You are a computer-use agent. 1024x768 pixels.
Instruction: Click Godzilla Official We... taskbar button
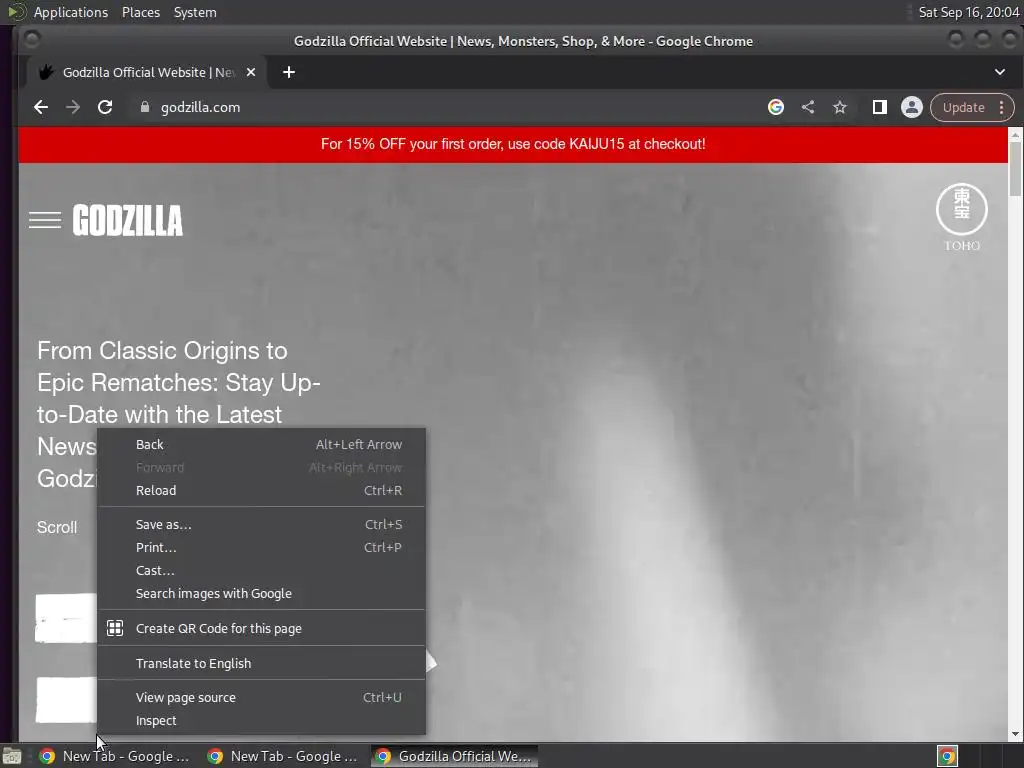click(455, 756)
